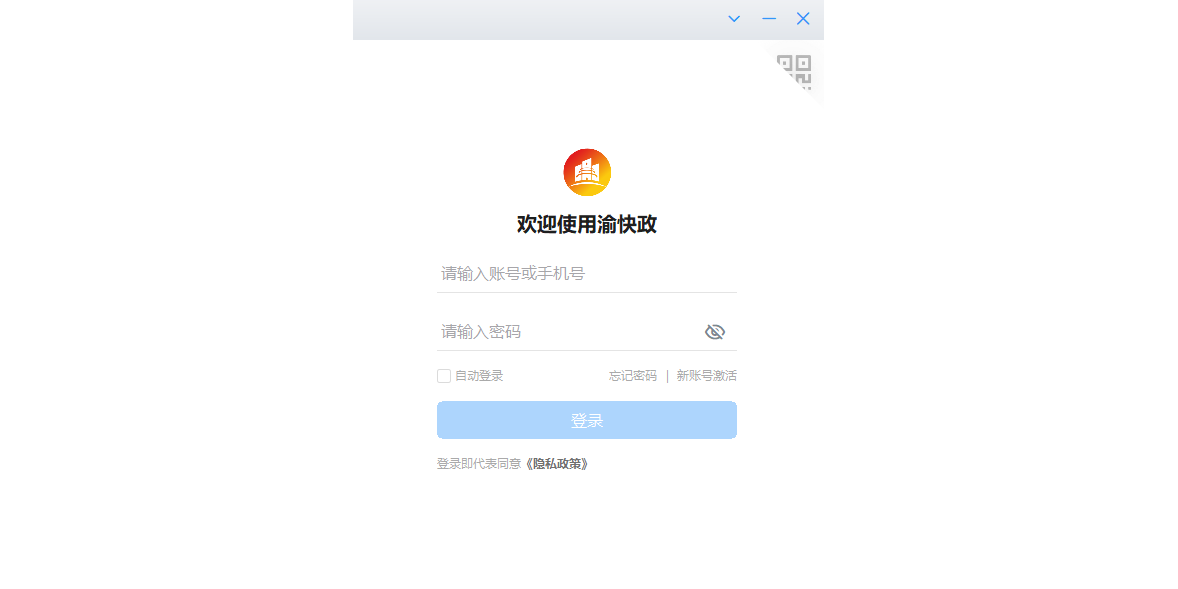
Task: Switch to QR code login
Action: pos(794,72)
